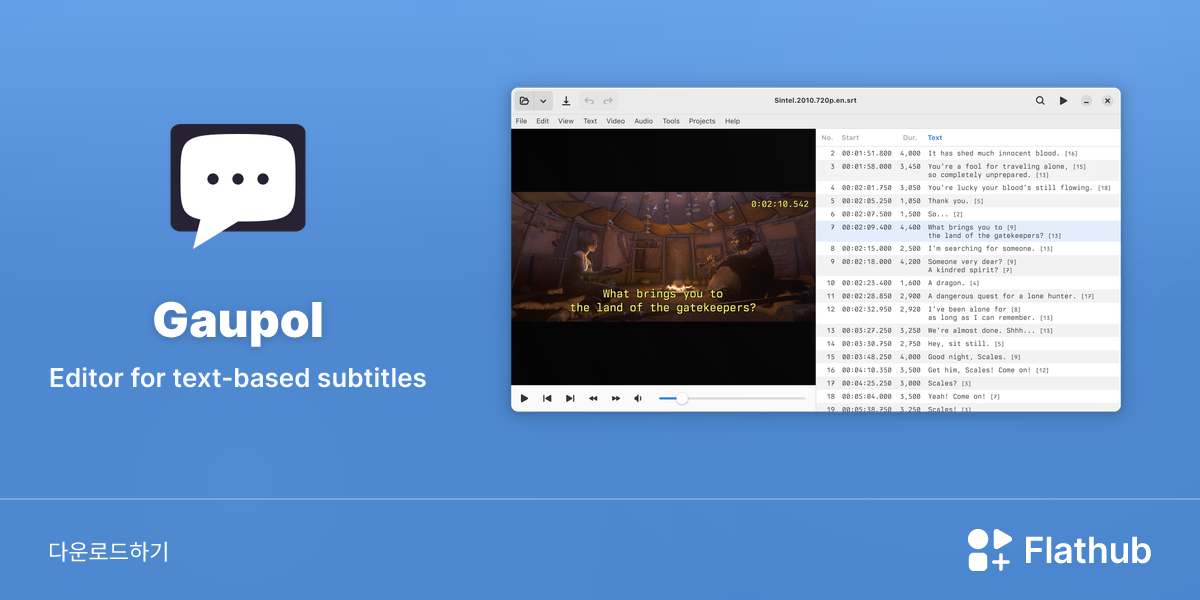
Task: Click start time 00:03:48.250
Action: pyautogui.click(x=866, y=357)
